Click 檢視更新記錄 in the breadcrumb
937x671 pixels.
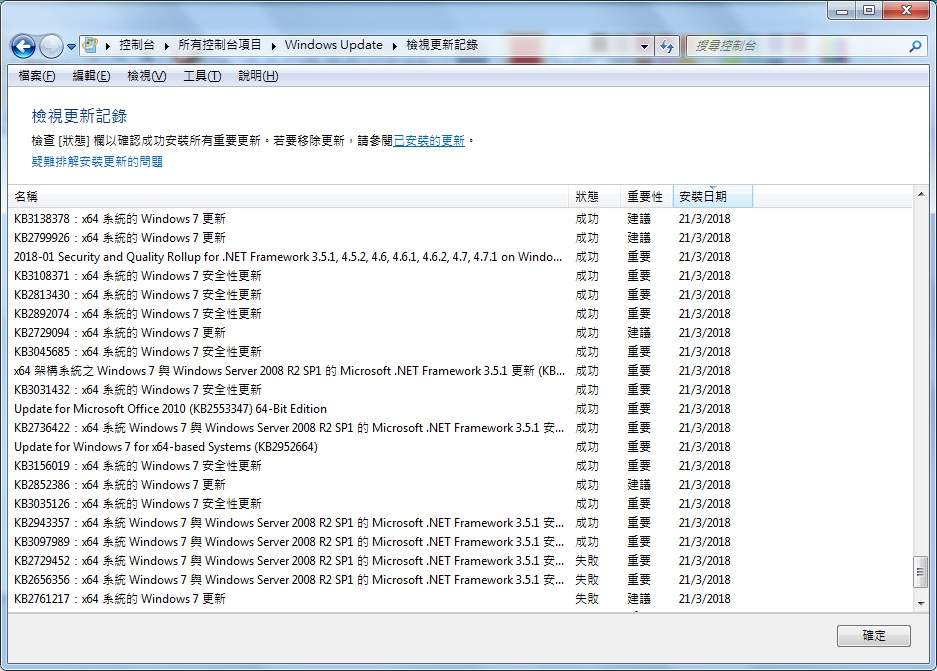coord(442,45)
